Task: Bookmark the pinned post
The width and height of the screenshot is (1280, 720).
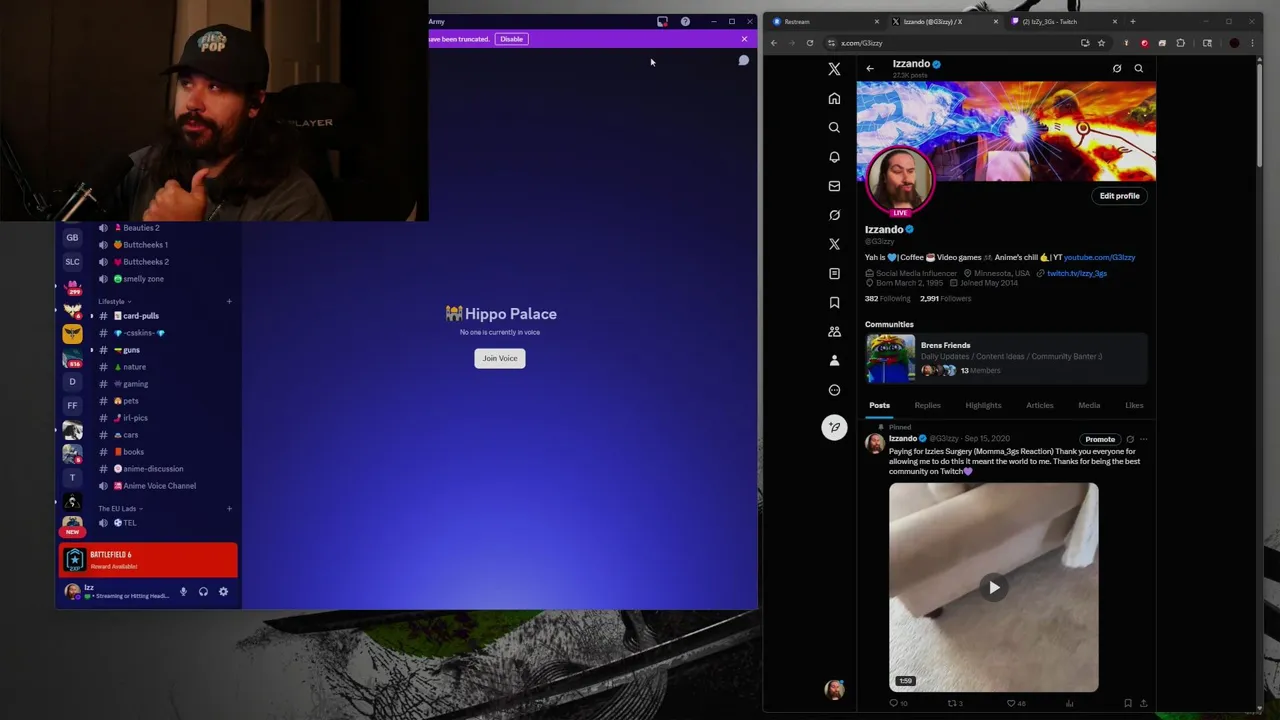Action: [1128, 703]
